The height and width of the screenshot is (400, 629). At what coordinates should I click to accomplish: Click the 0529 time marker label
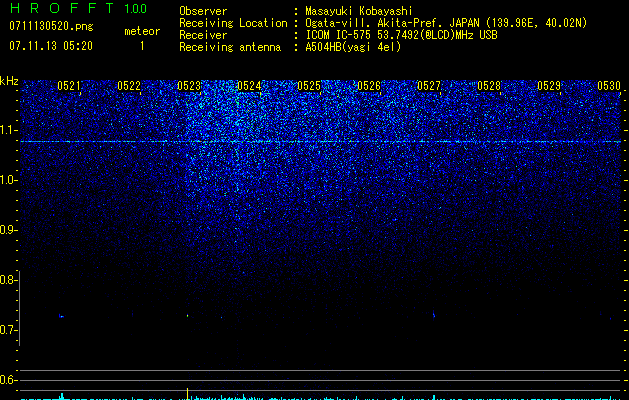coord(549,86)
